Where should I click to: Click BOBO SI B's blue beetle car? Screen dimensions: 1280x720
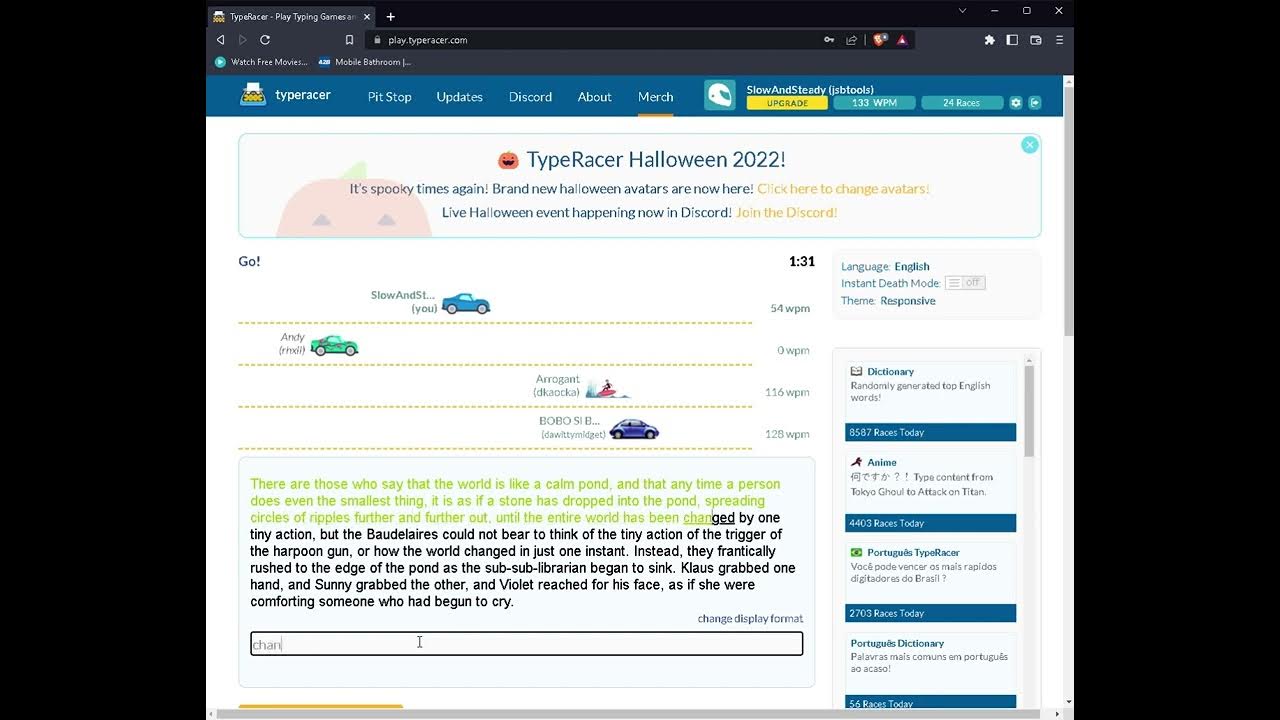634,430
